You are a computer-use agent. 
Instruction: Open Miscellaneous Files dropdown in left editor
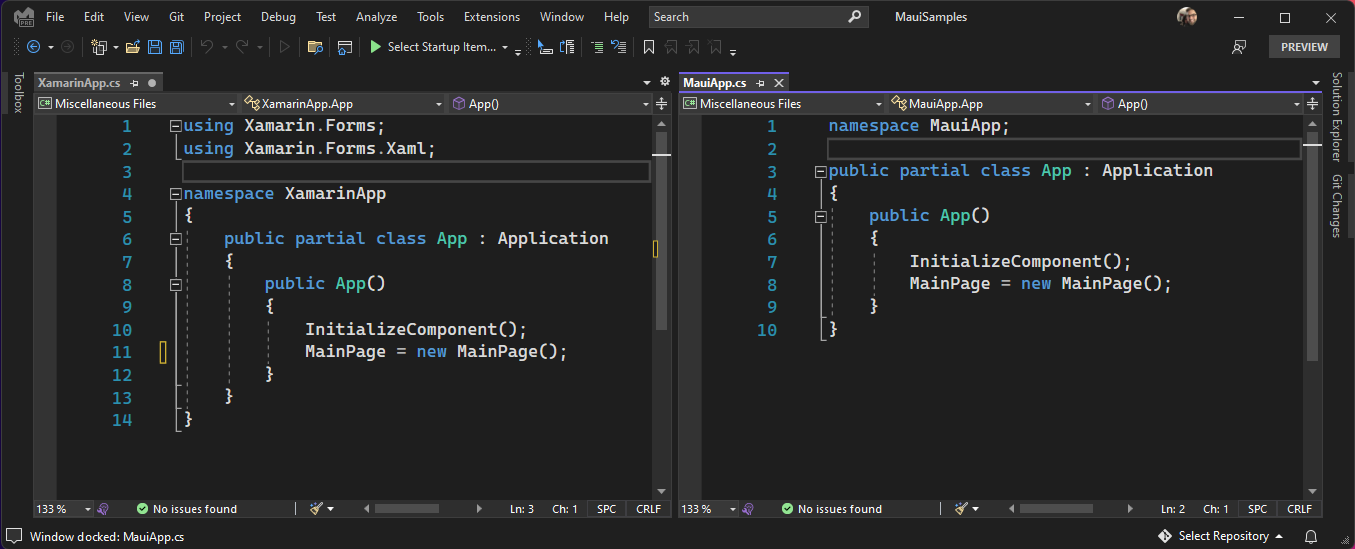coord(137,104)
